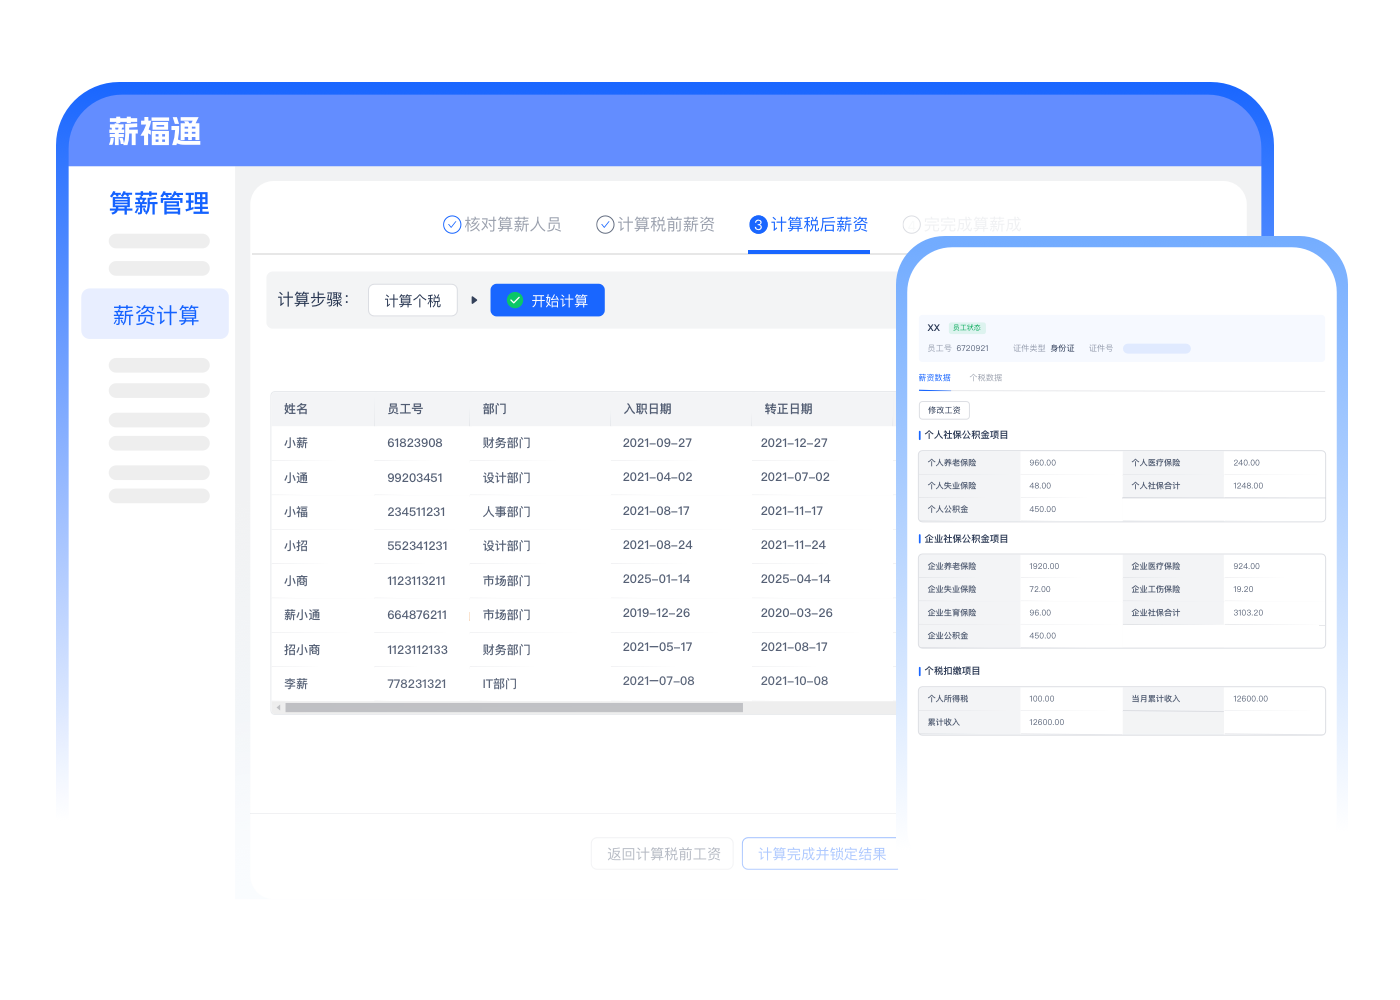Viewport: 1400px width, 1000px height.
Task: Click 返回计算税前工资 button
Action: point(663,854)
